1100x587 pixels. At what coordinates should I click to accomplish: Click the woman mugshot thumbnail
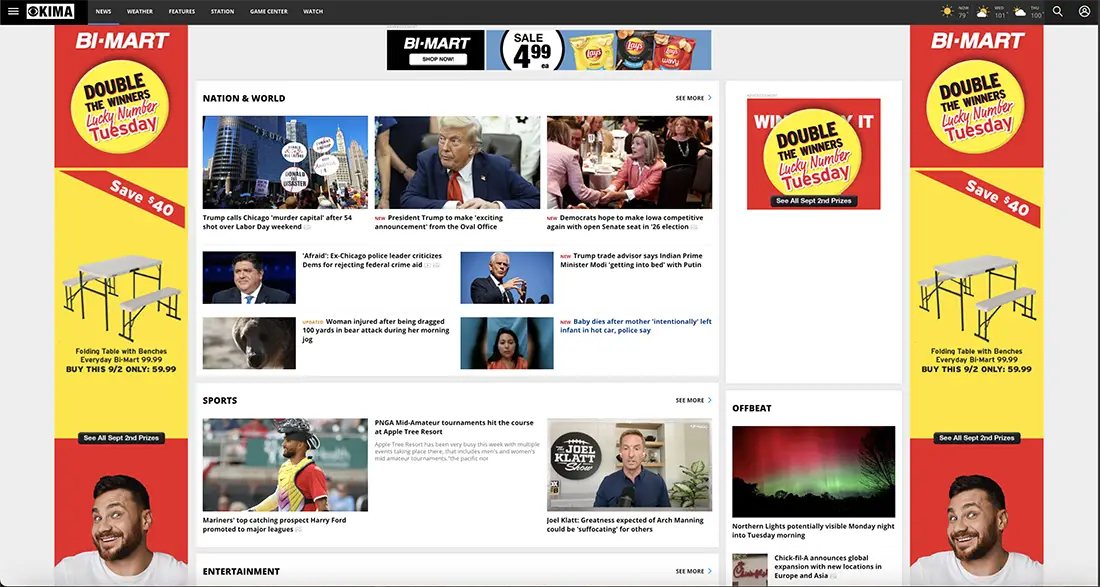coord(507,343)
